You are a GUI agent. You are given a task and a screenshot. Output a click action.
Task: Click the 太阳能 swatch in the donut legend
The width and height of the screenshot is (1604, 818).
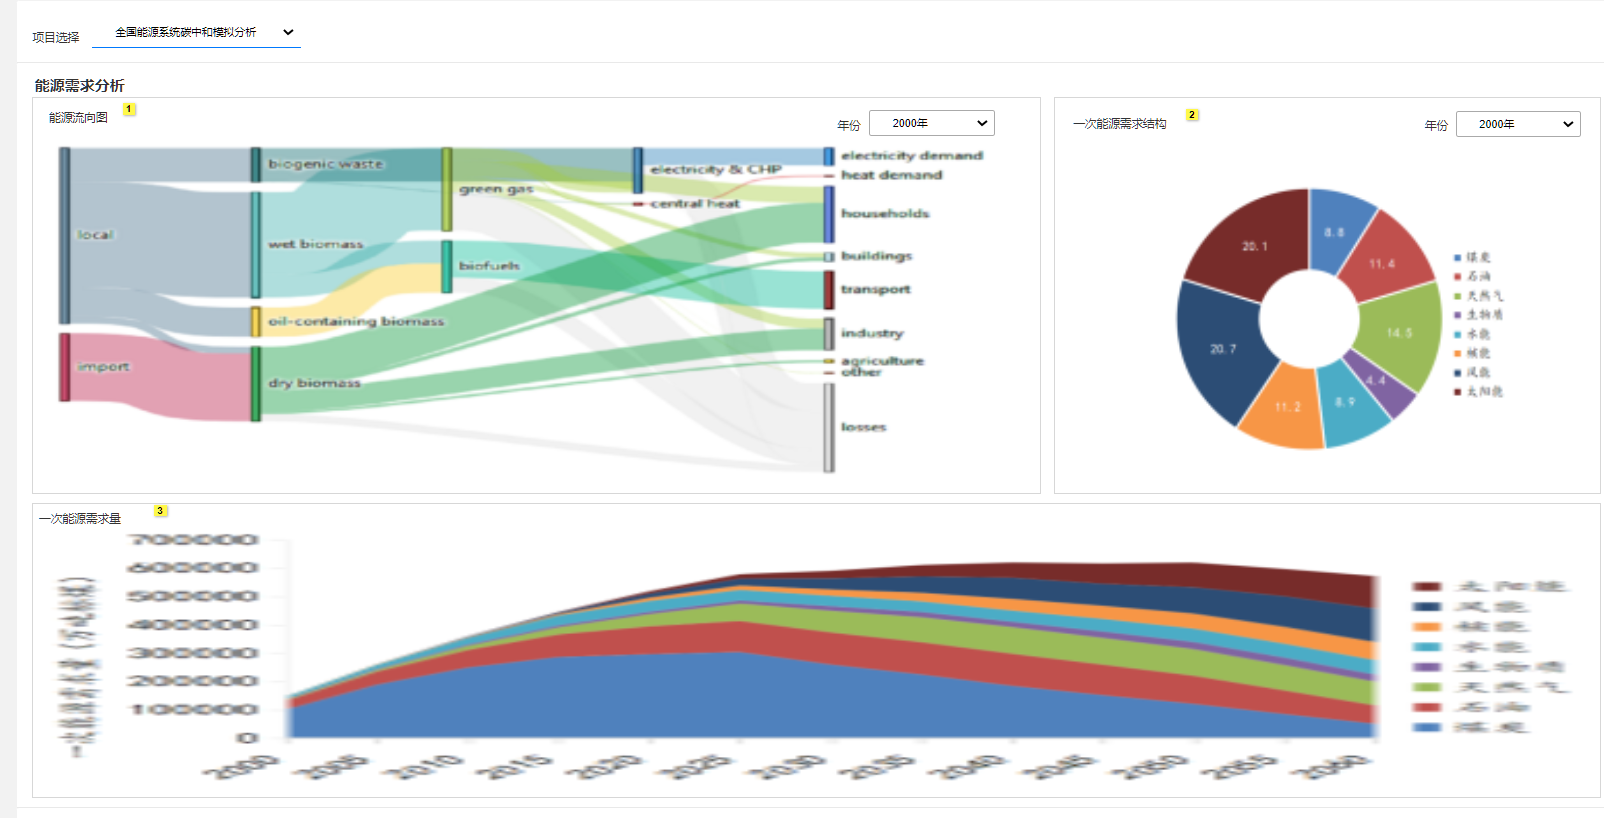point(1458,392)
